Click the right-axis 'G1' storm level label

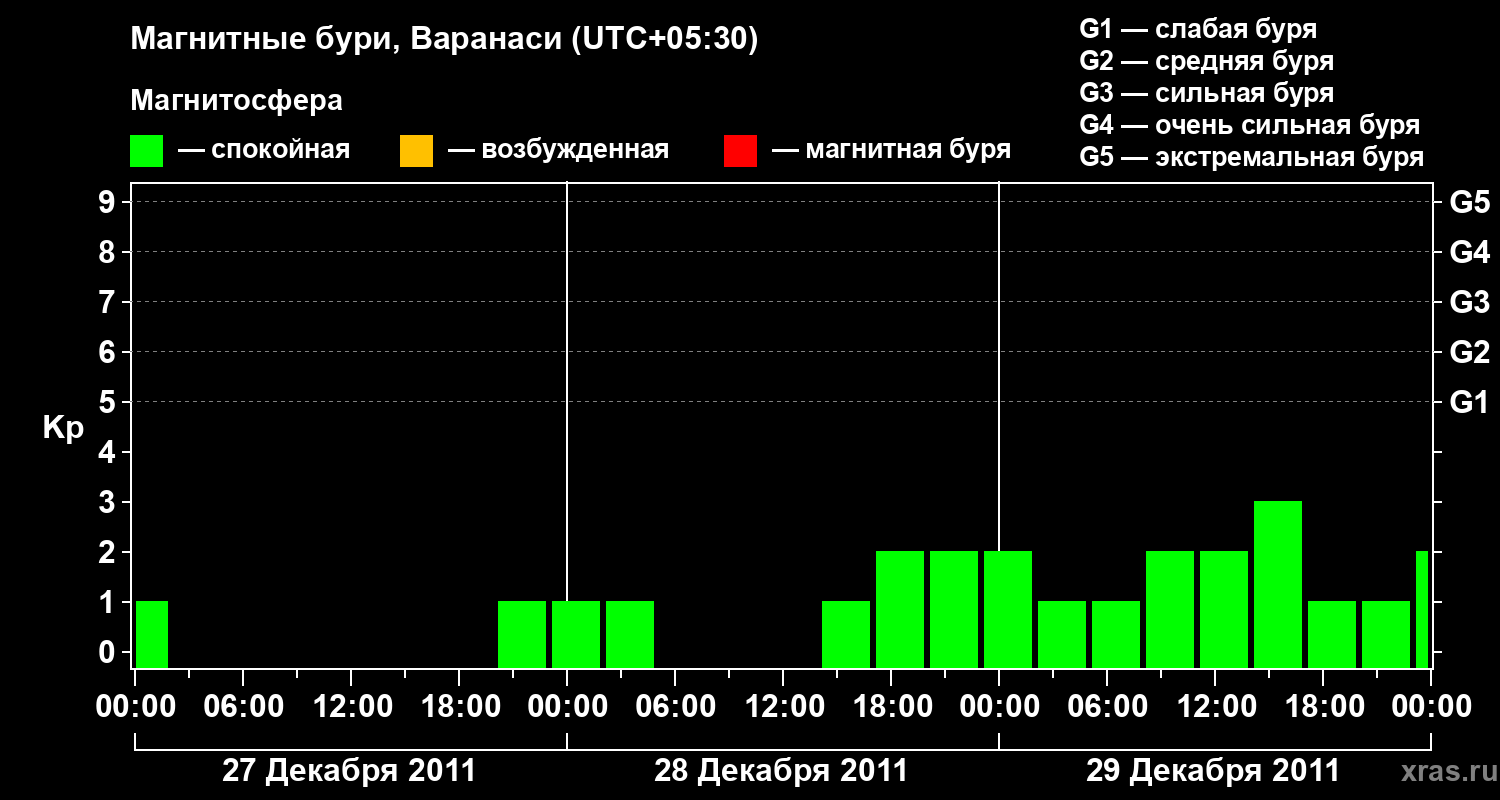coord(1469,403)
